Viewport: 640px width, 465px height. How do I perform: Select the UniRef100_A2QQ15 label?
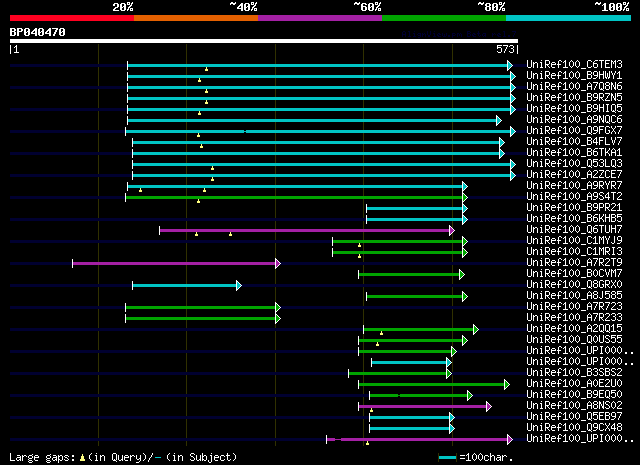574,329
